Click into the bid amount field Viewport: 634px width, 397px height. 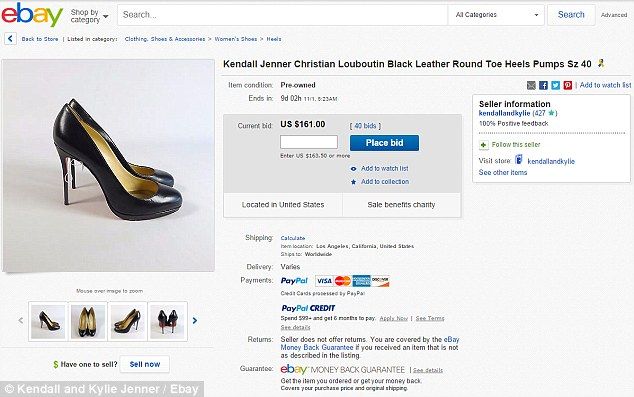[x=309, y=142]
